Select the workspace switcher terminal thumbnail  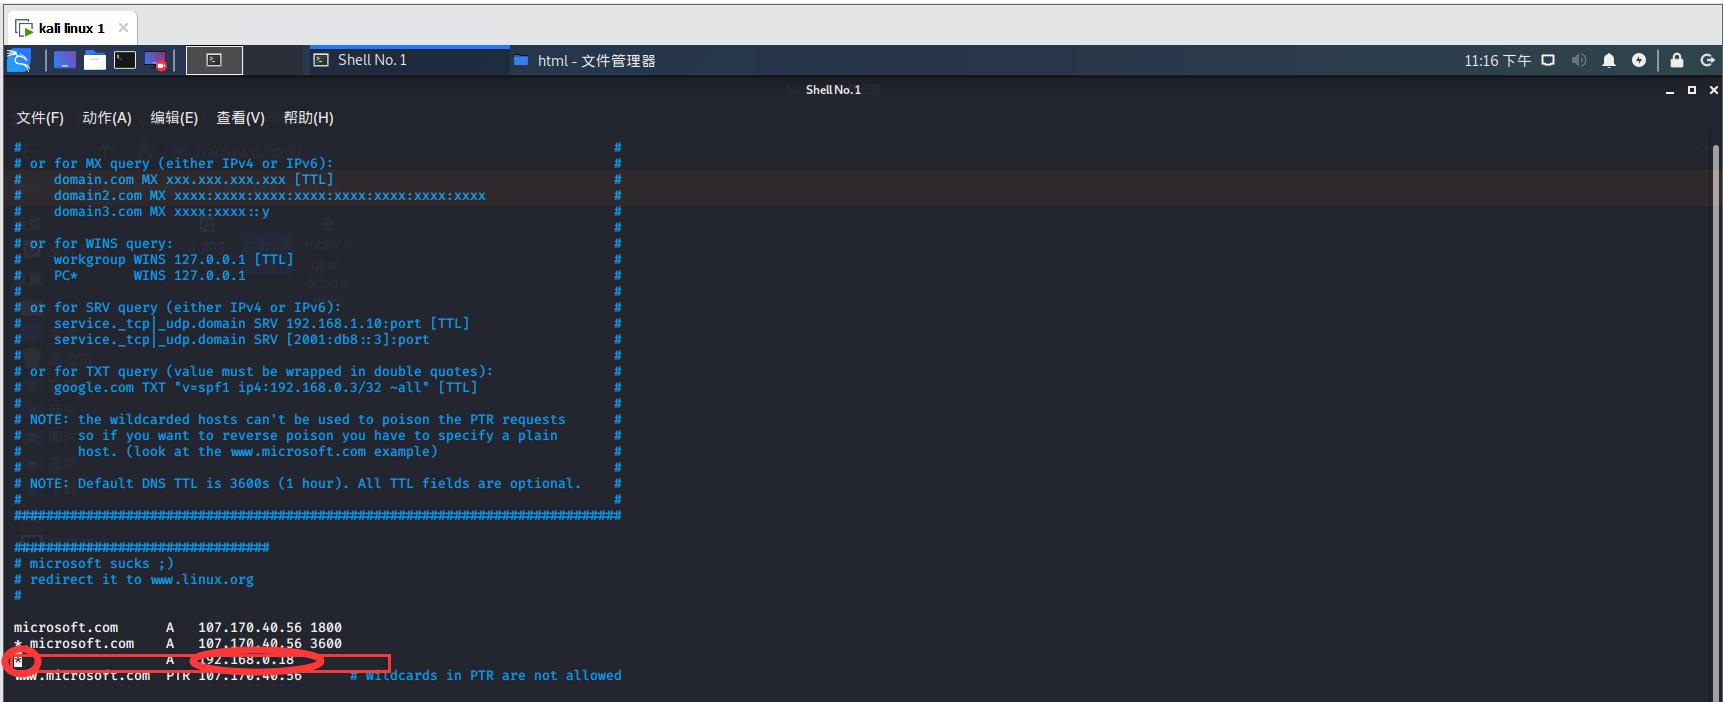pos(214,60)
